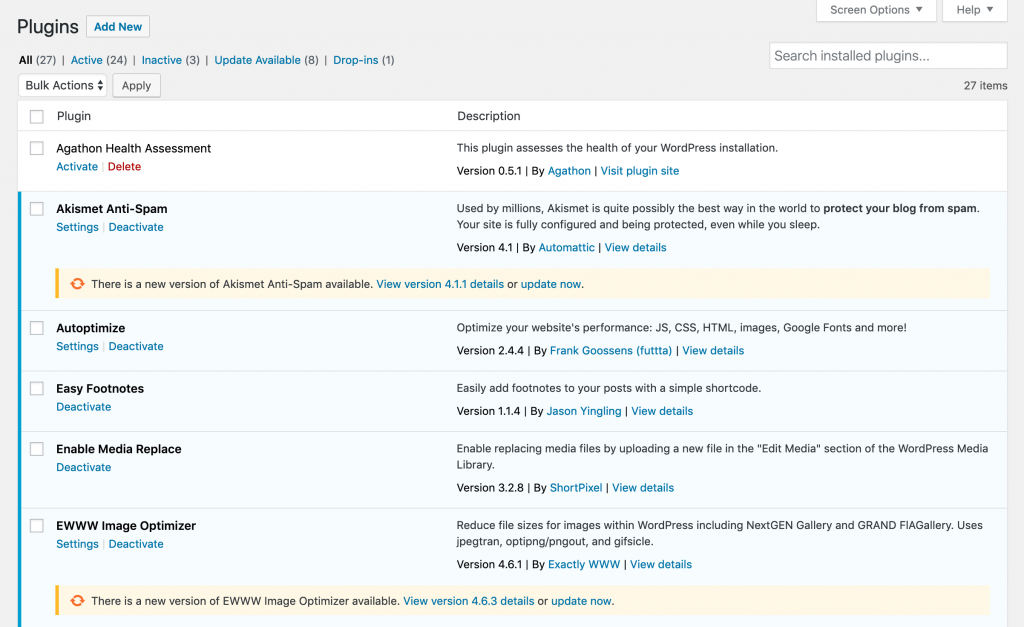
Task: Open Jason Yingling author link
Action: (584, 411)
